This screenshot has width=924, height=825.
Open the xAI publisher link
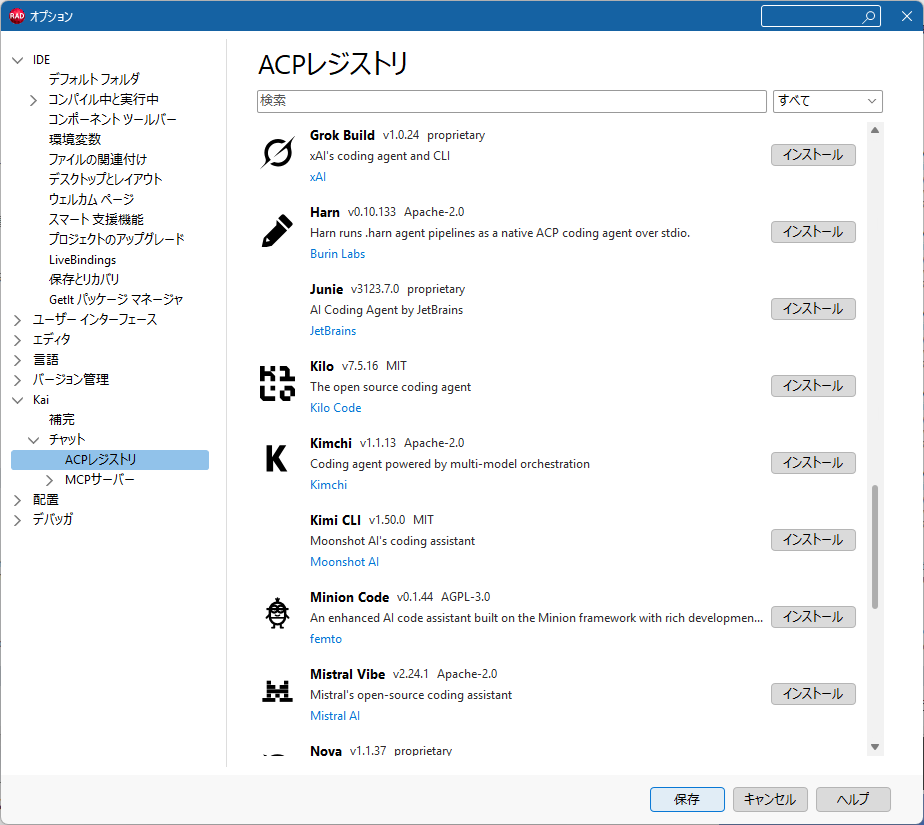(318, 177)
